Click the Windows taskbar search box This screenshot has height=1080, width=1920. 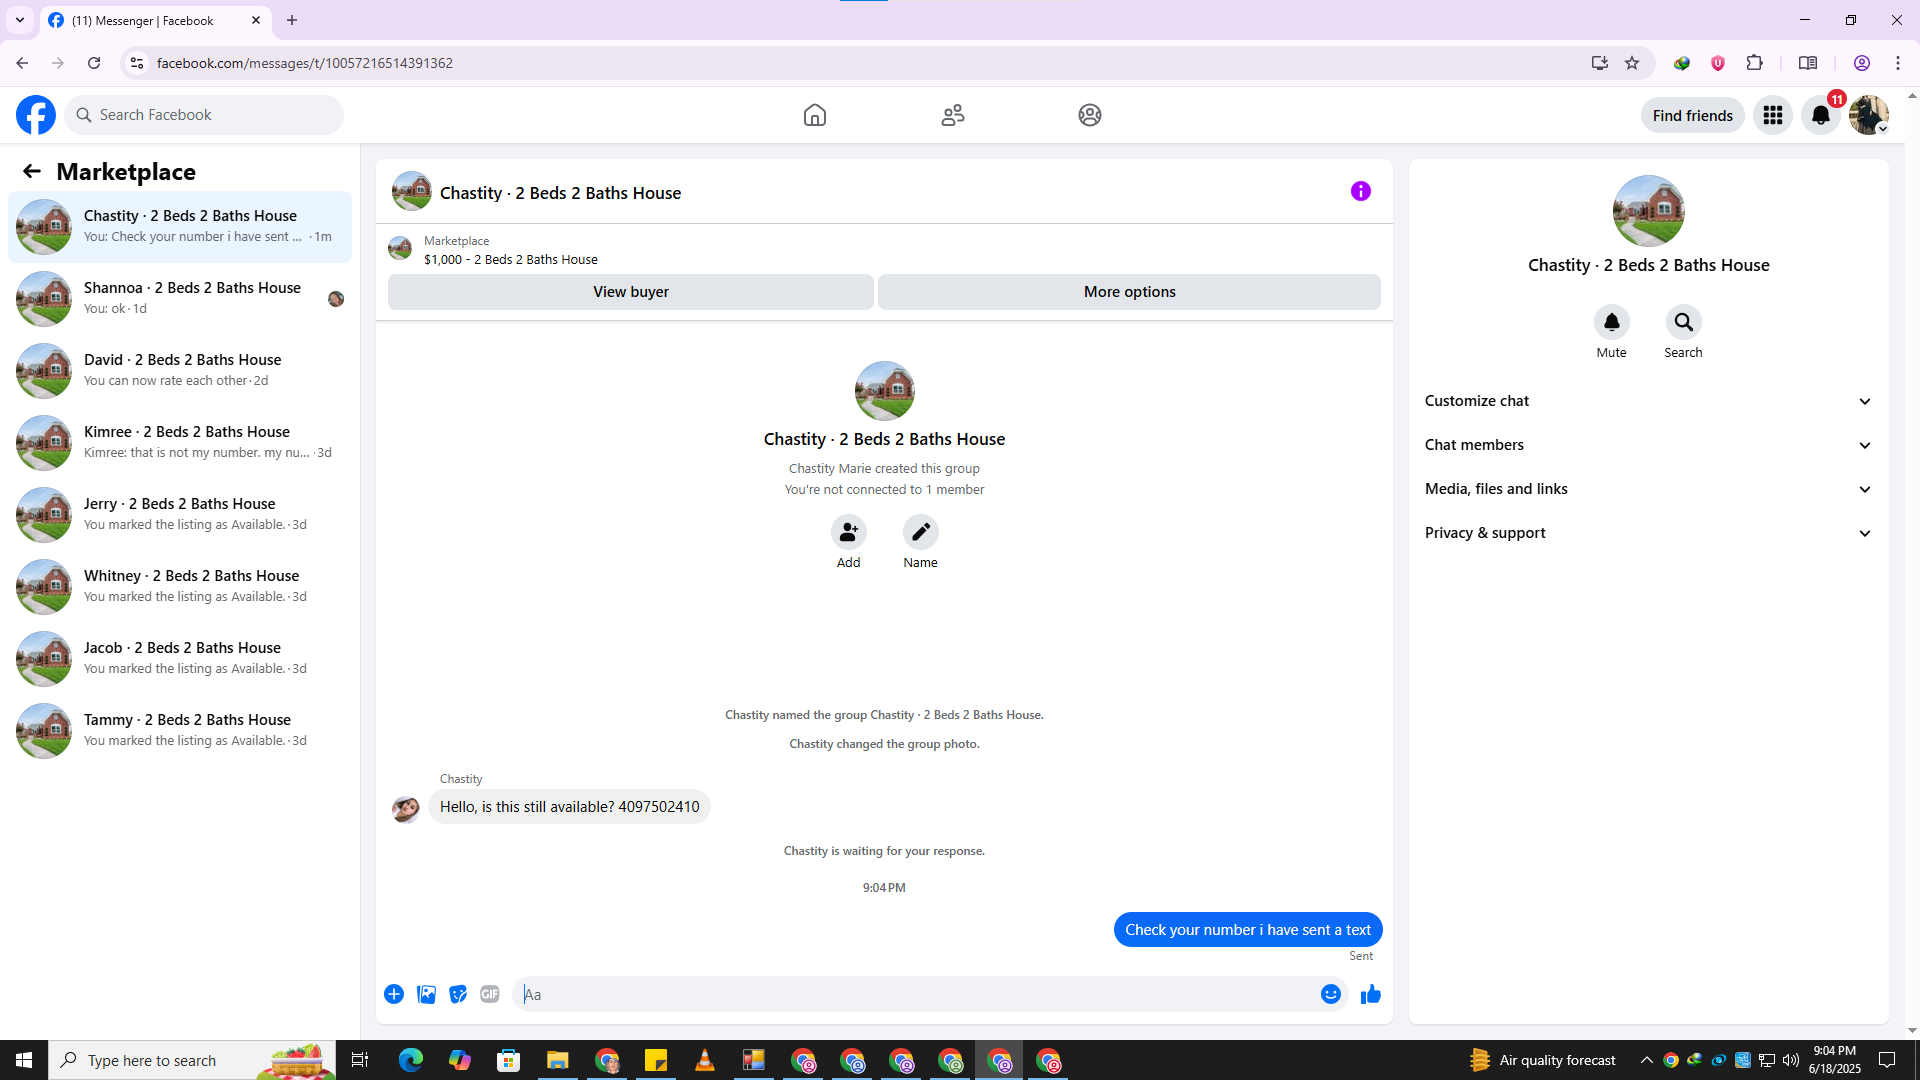pos(192,1060)
